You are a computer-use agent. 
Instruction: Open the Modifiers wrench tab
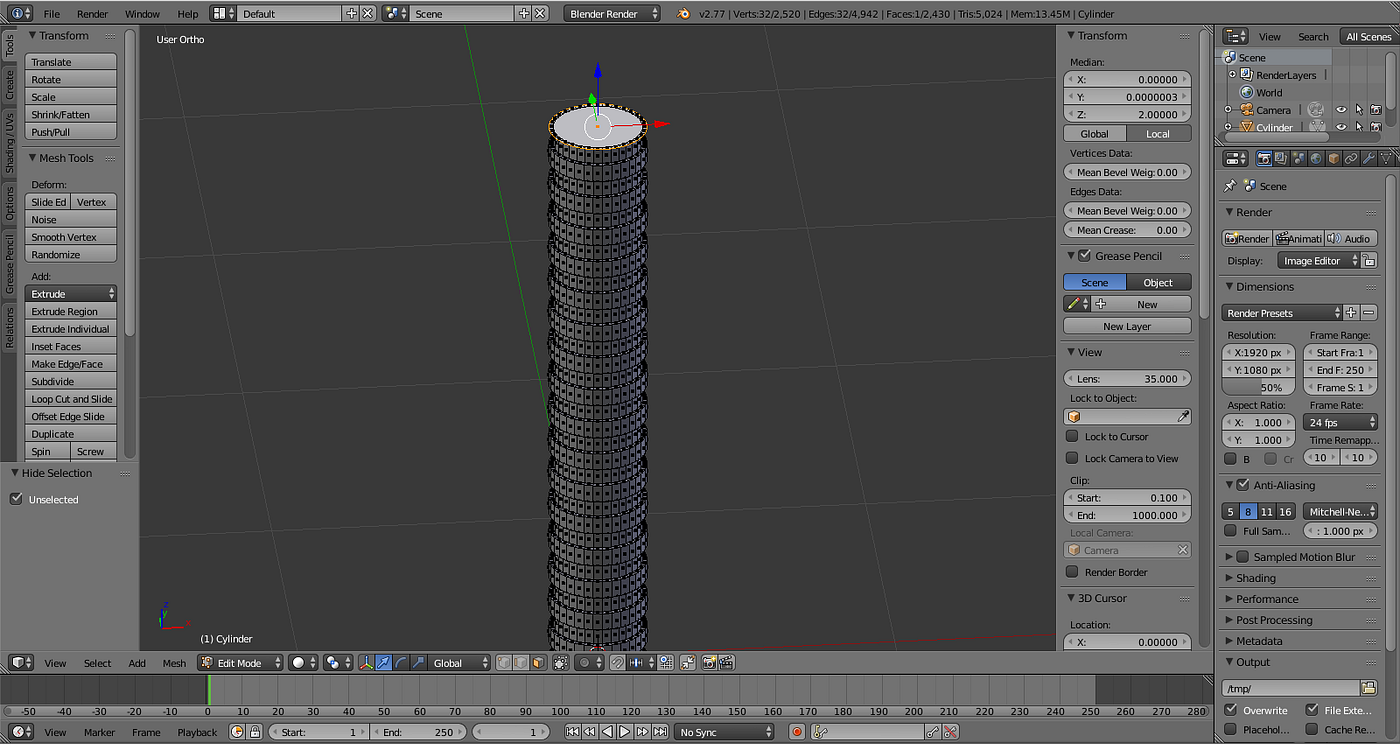click(1369, 158)
